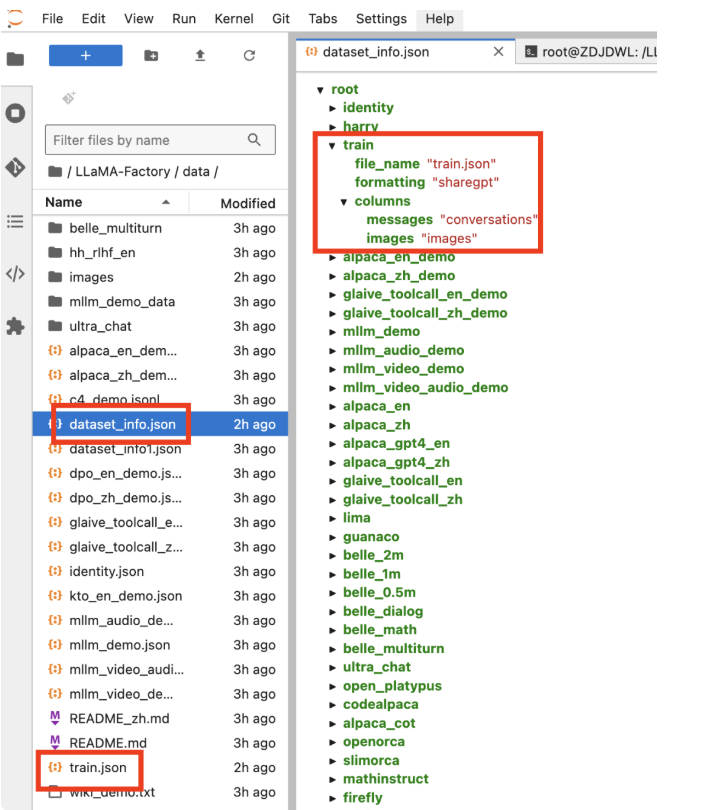Viewport: 705px width, 810px height.
Task: Select the README_zh.md file
Action: (161, 719)
